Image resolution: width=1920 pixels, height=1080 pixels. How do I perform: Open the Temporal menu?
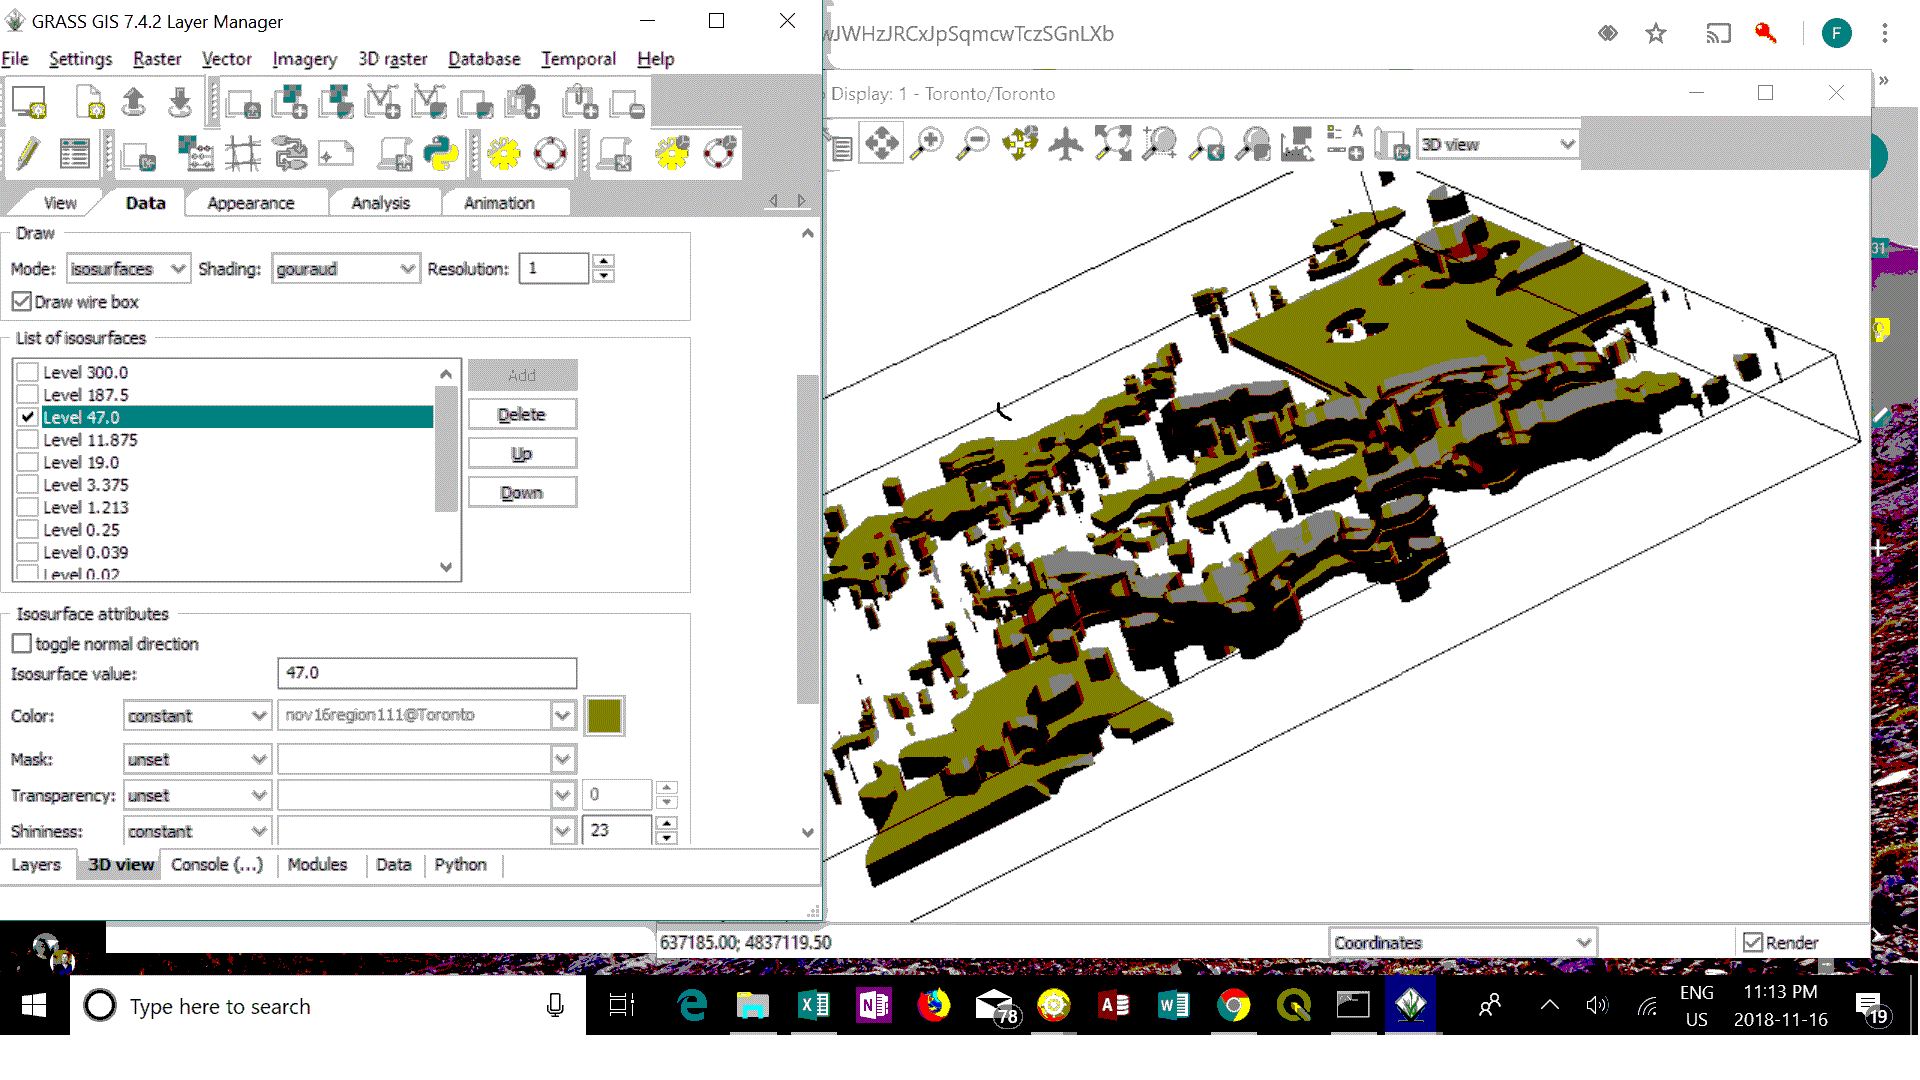pyautogui.click(x=578, y=59)
